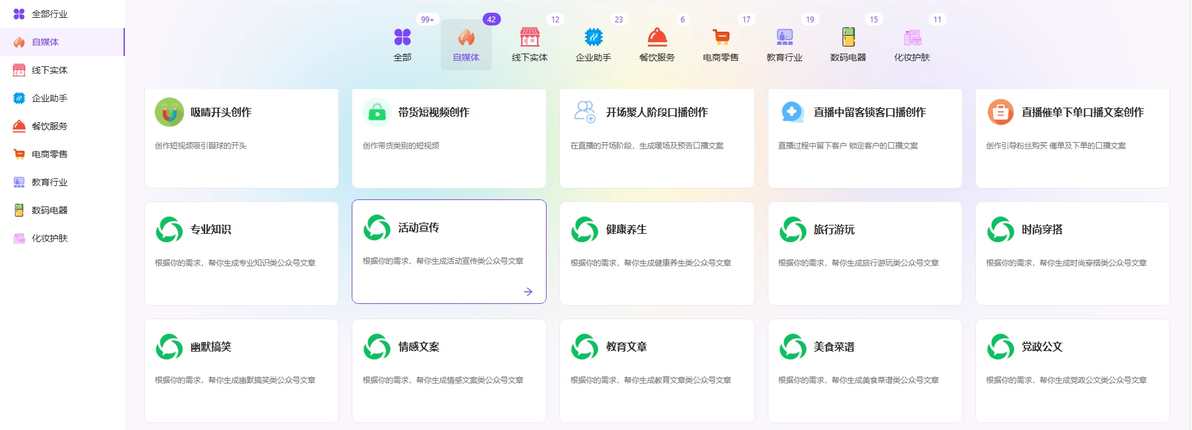Open the 时尚穿搭 card title

pos(1042,229)
